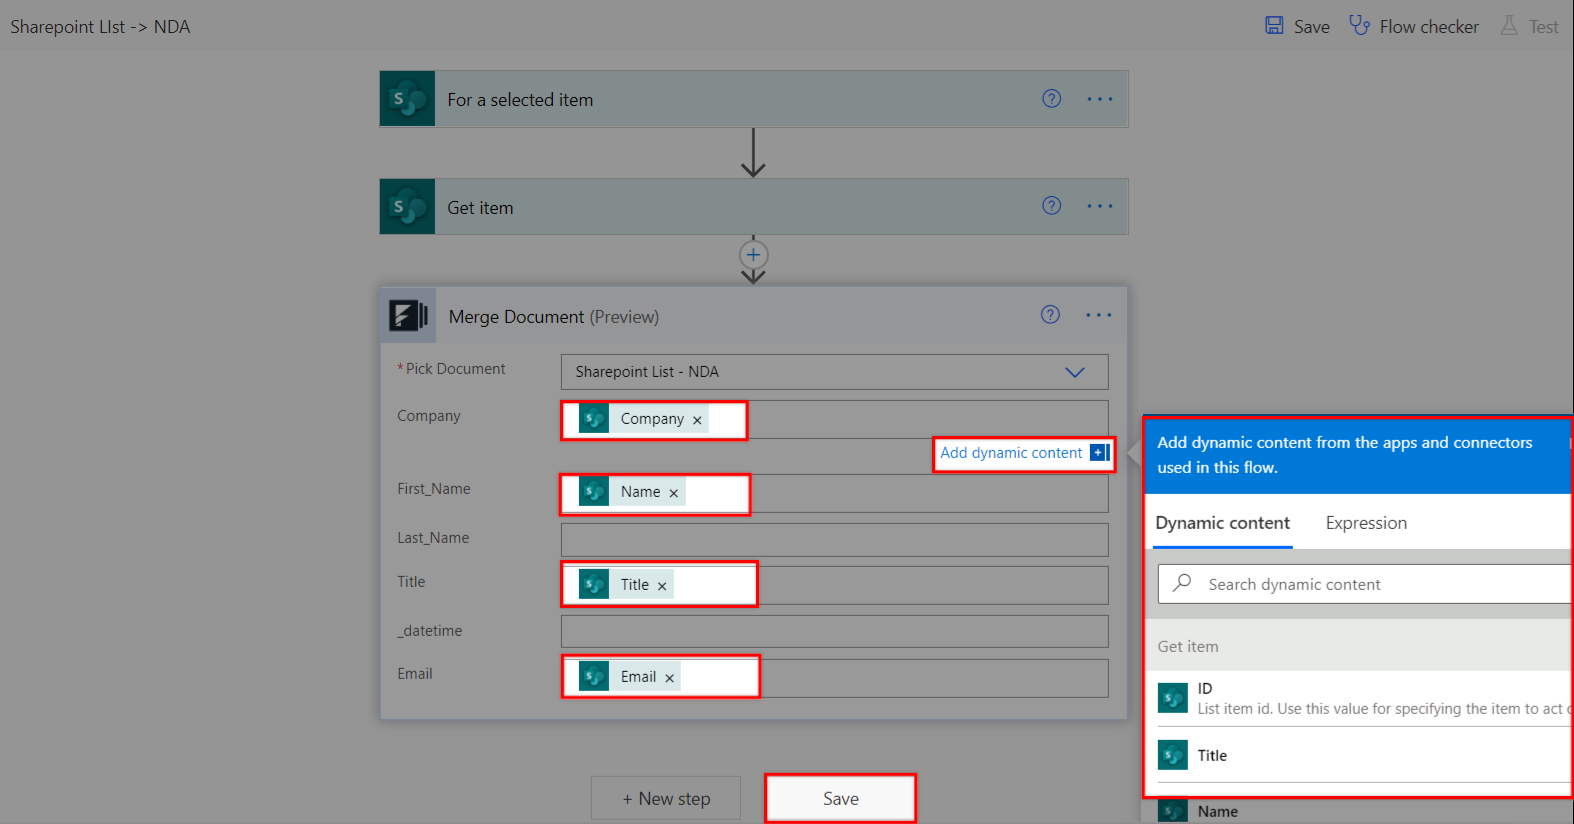The height and width of the screenshot is (824, 1574).
Task: Open ellipsis menu on Merge Document step
Action: tap(1098, 315)
